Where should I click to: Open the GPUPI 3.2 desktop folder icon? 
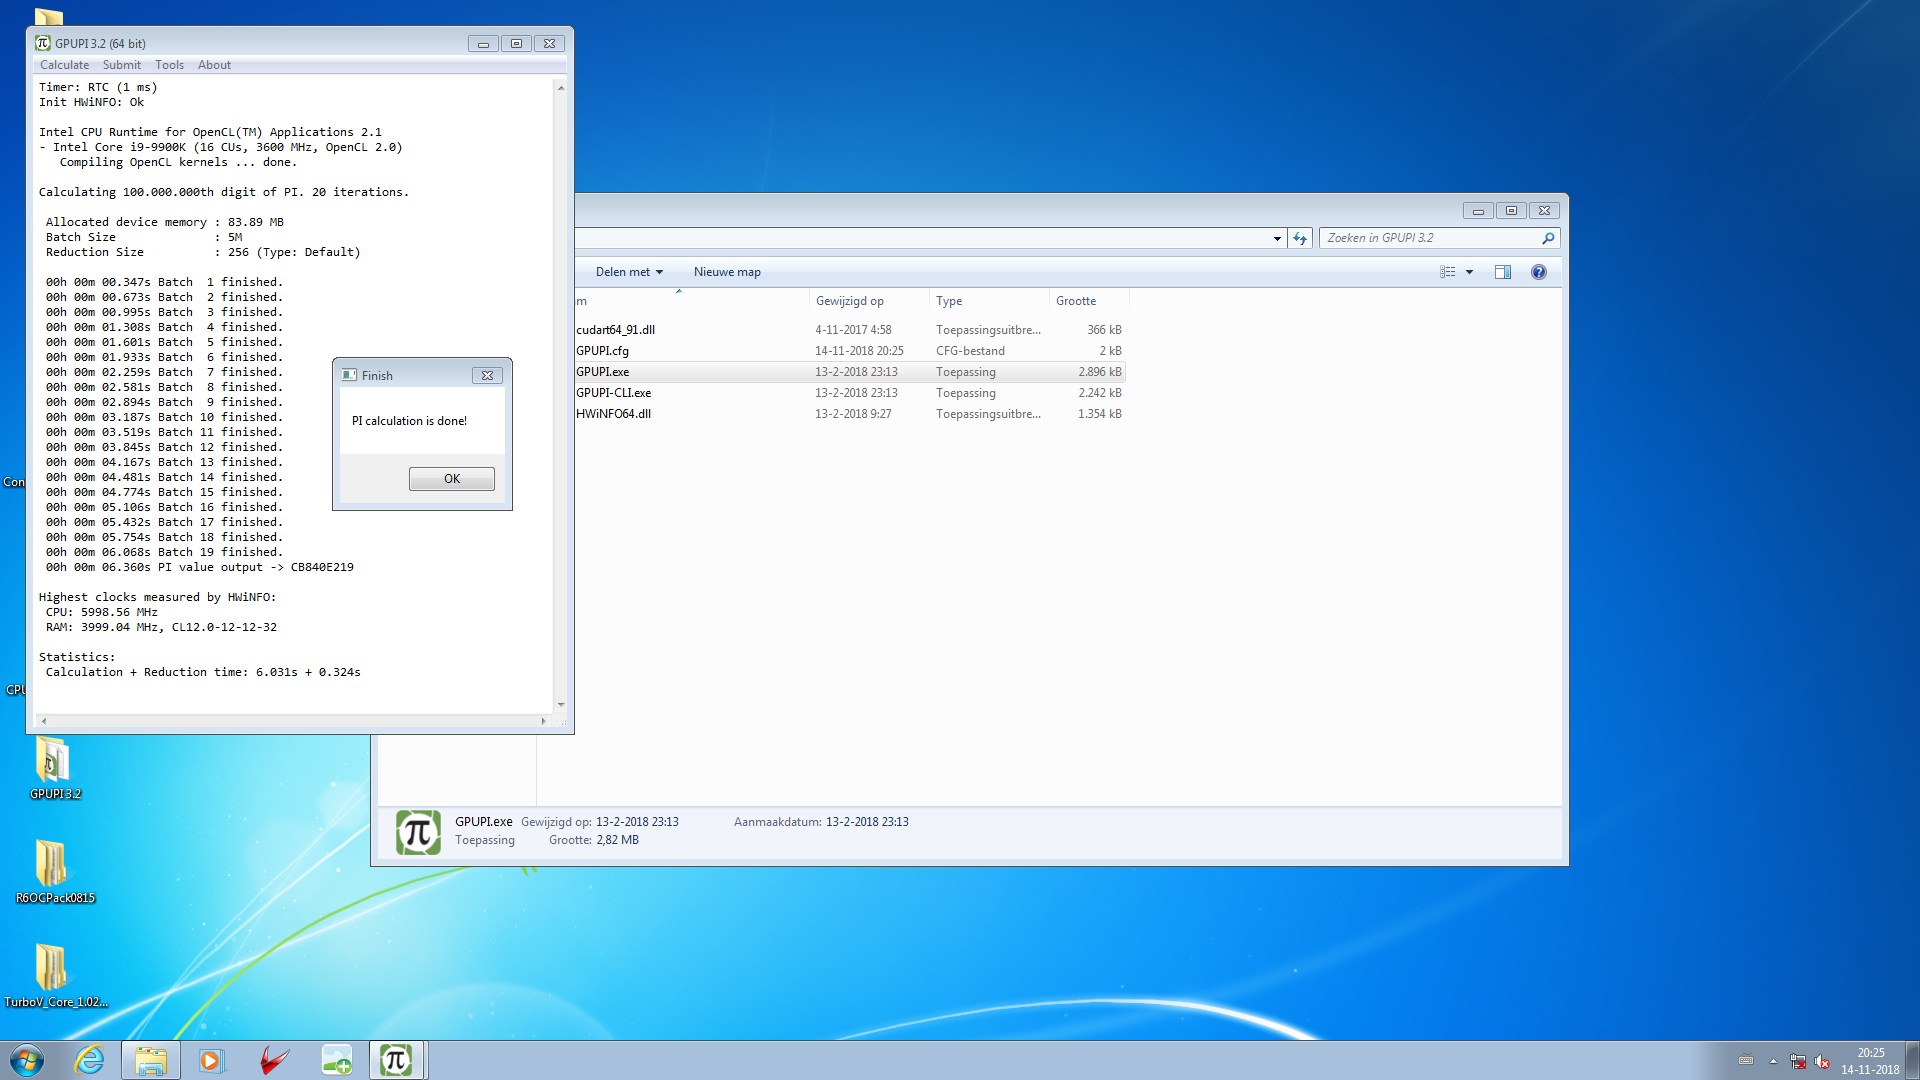54,768
